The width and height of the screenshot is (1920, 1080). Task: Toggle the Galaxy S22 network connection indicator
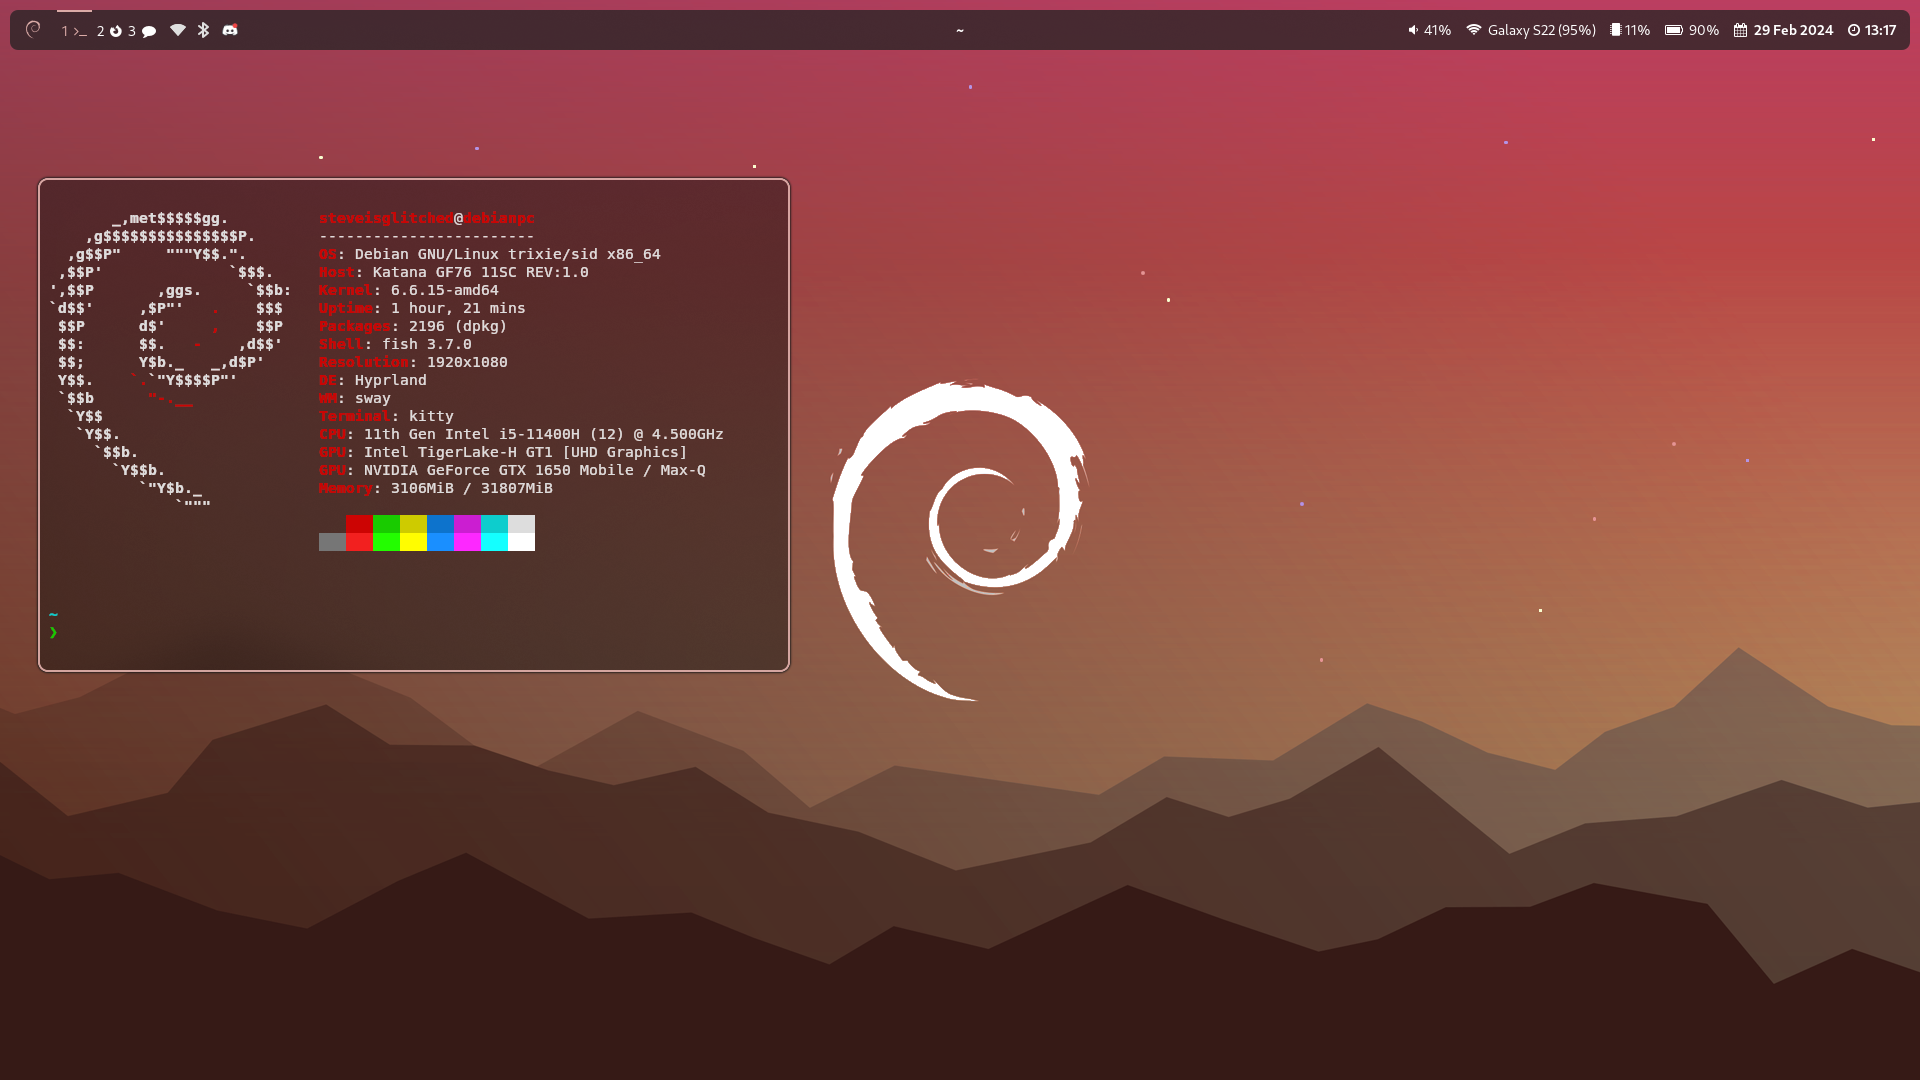tap(1530, 30)
